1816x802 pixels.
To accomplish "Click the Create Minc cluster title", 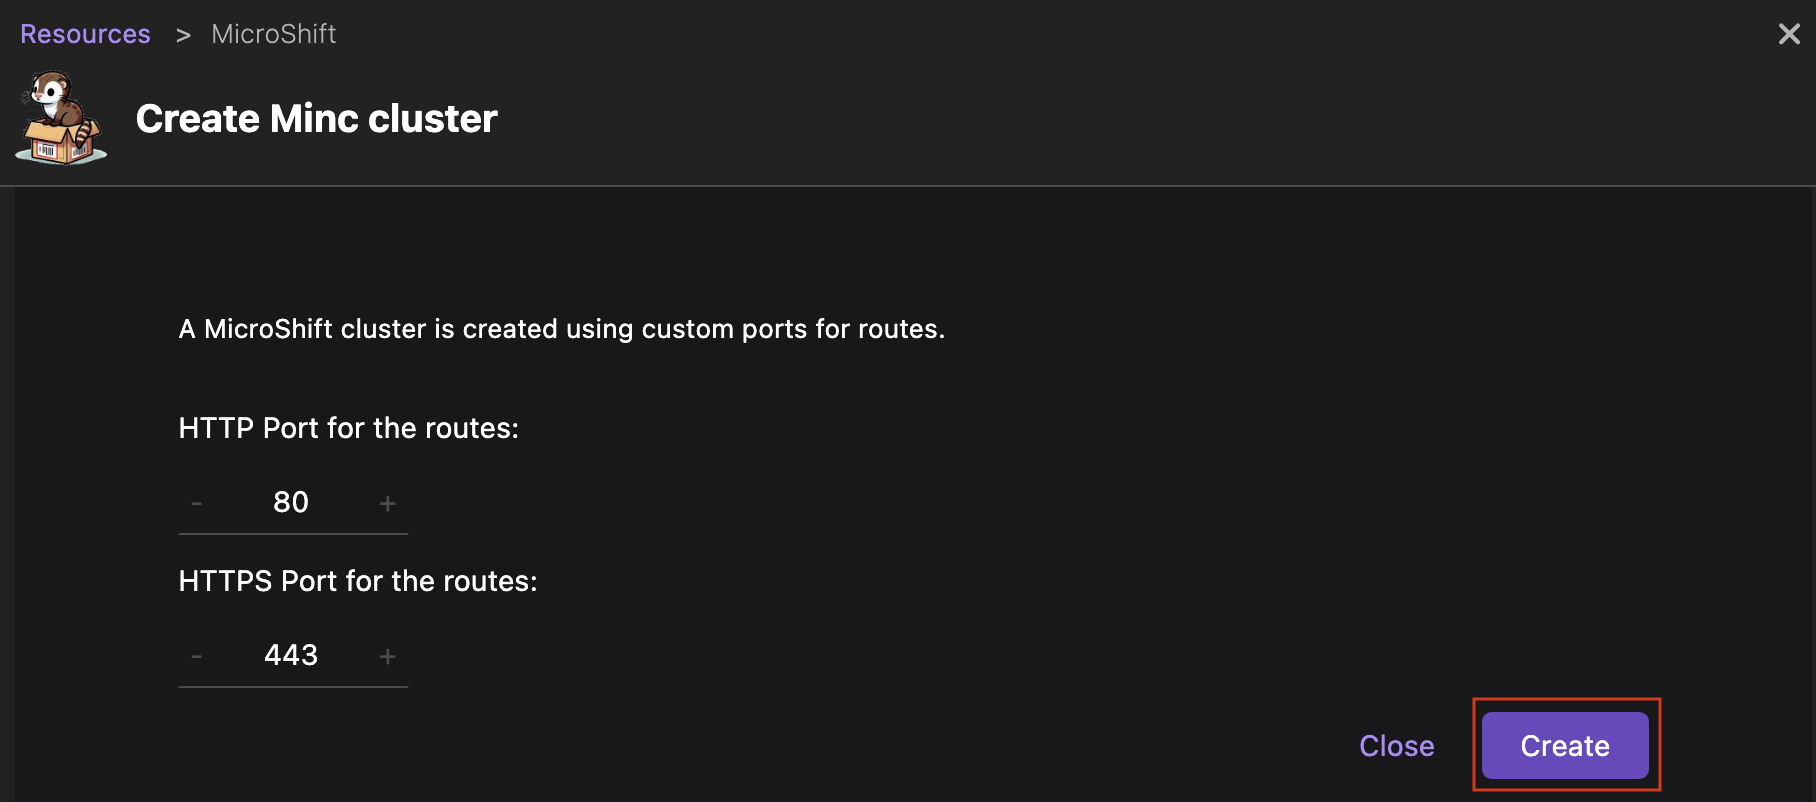I will [x=316, y=117].
